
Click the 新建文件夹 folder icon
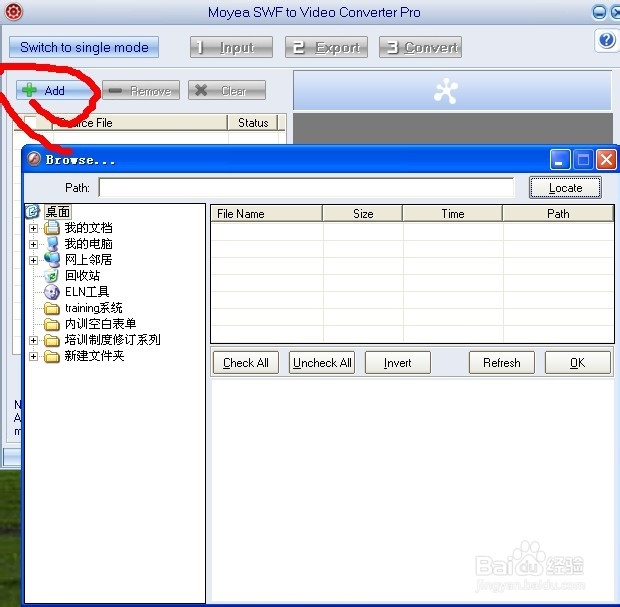[x=52, y=356]
